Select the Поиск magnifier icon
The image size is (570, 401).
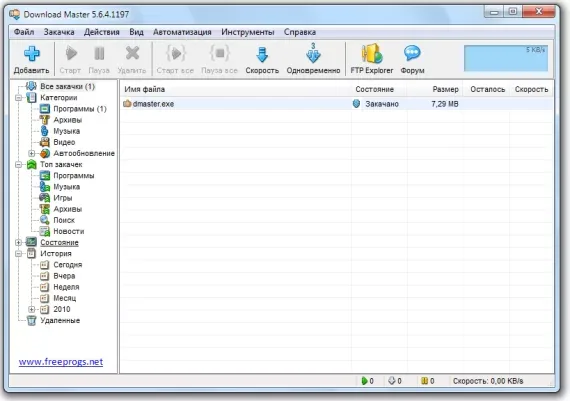[x=45, y=220]
